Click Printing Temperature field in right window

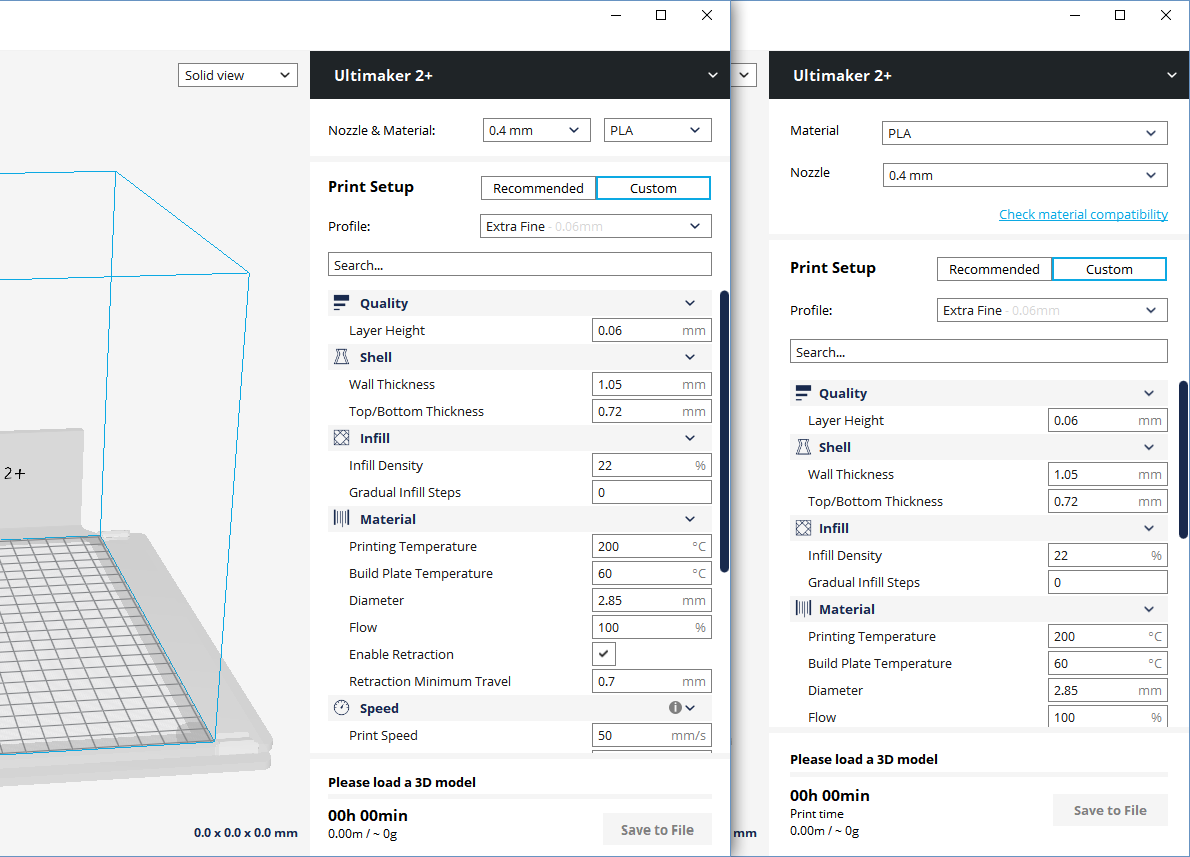point(1108,636)
